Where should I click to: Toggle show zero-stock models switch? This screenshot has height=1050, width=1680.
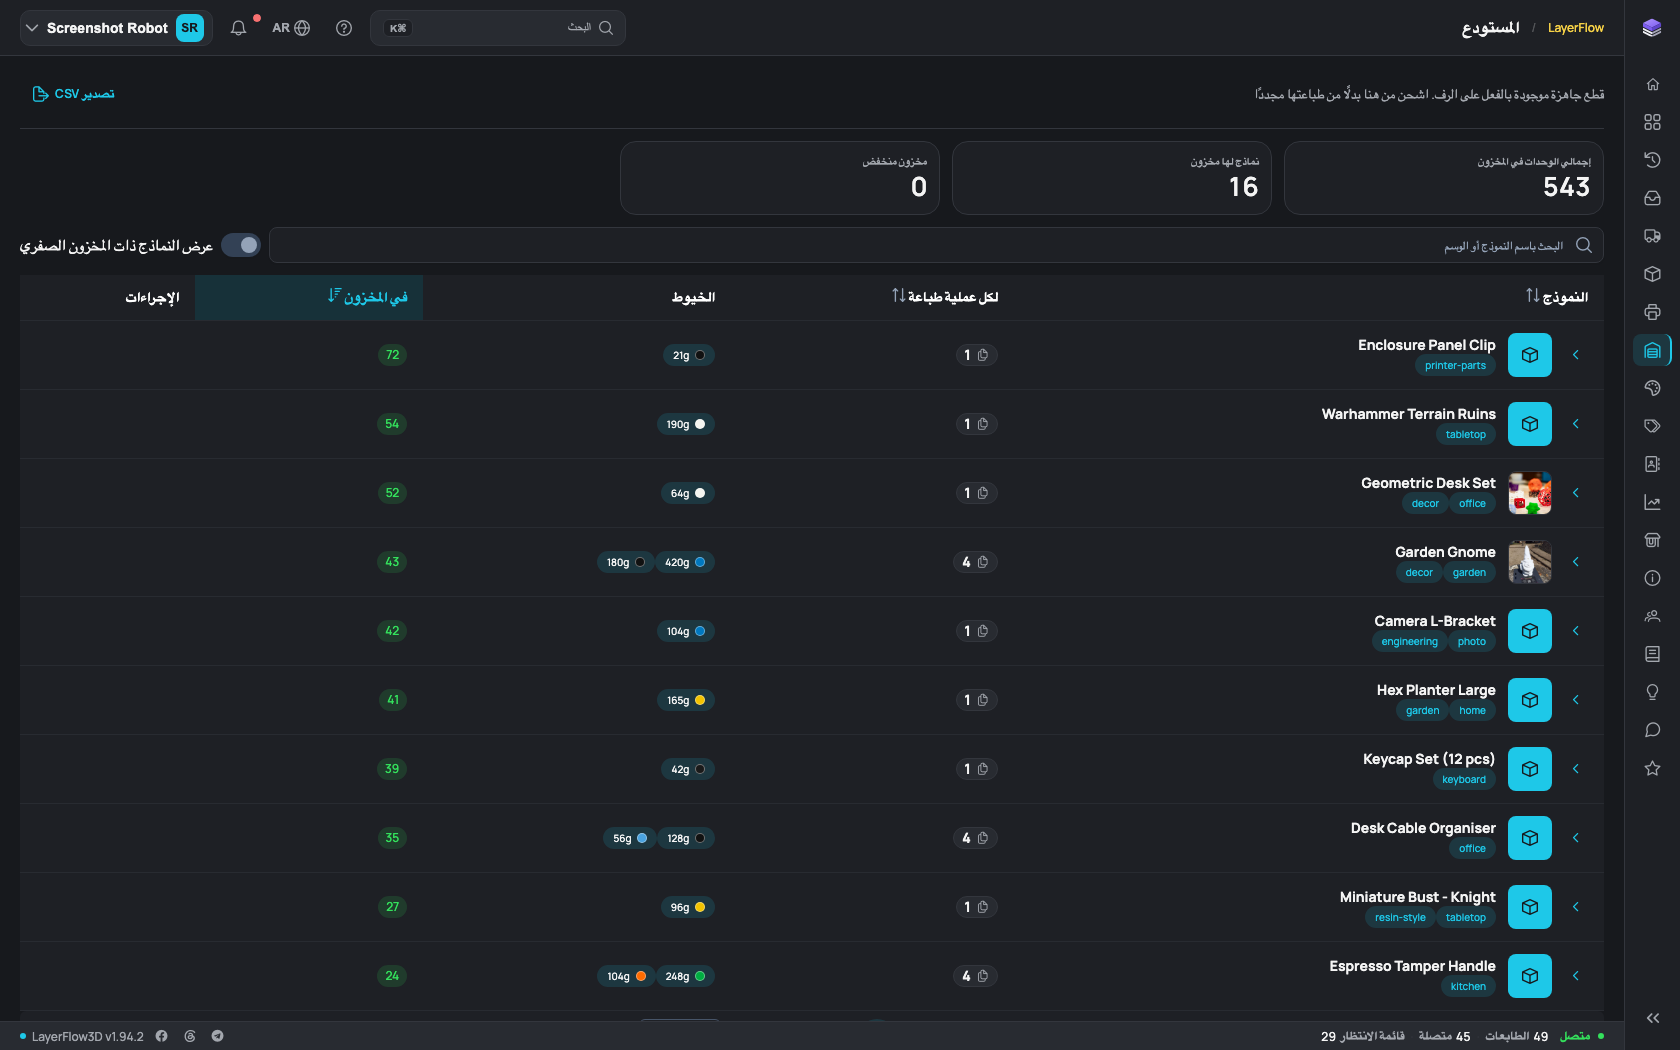point(241,245)
